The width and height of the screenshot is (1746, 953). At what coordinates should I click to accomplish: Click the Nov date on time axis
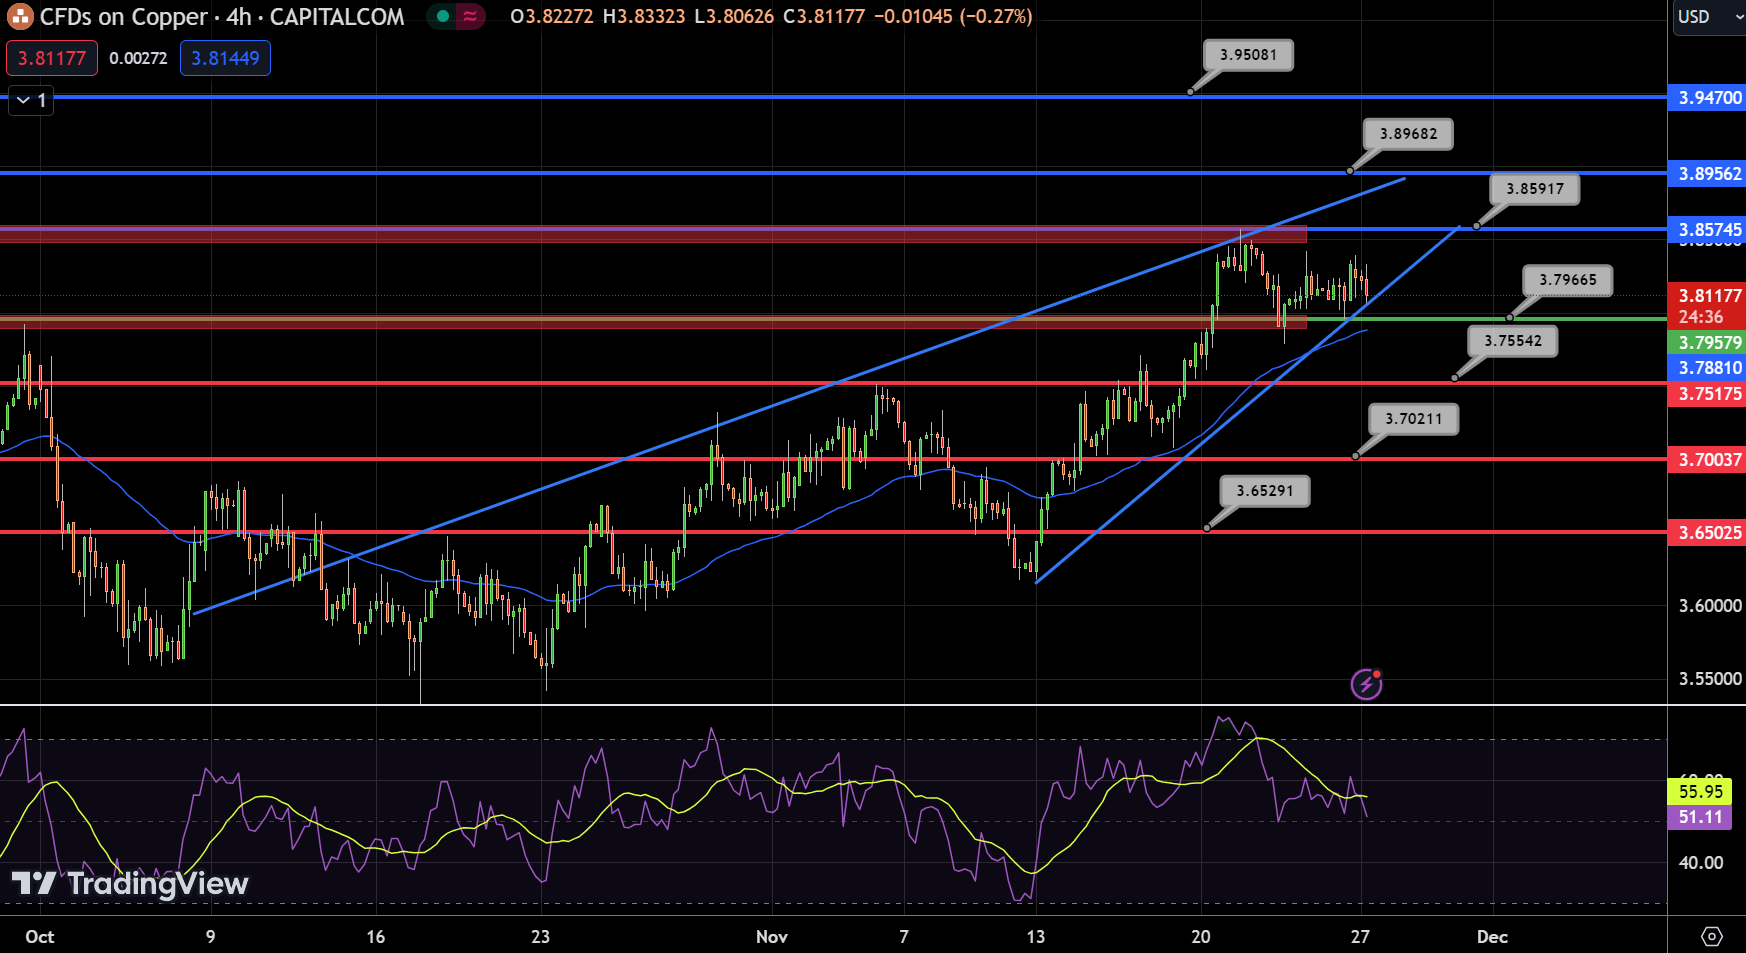(x=772, y=937)
